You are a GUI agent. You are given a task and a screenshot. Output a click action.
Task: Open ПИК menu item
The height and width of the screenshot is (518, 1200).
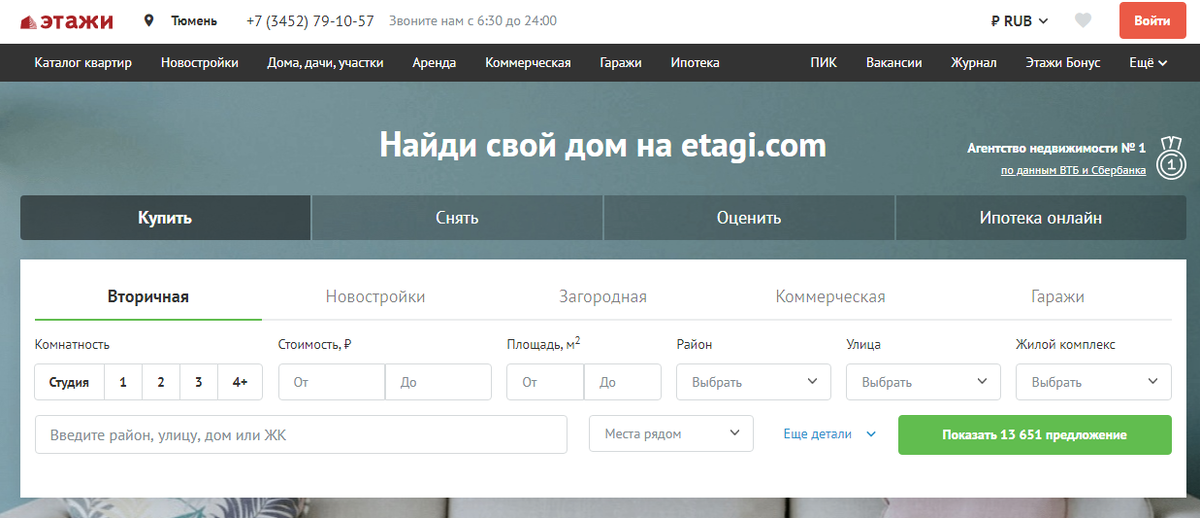(x=824, y=62)
